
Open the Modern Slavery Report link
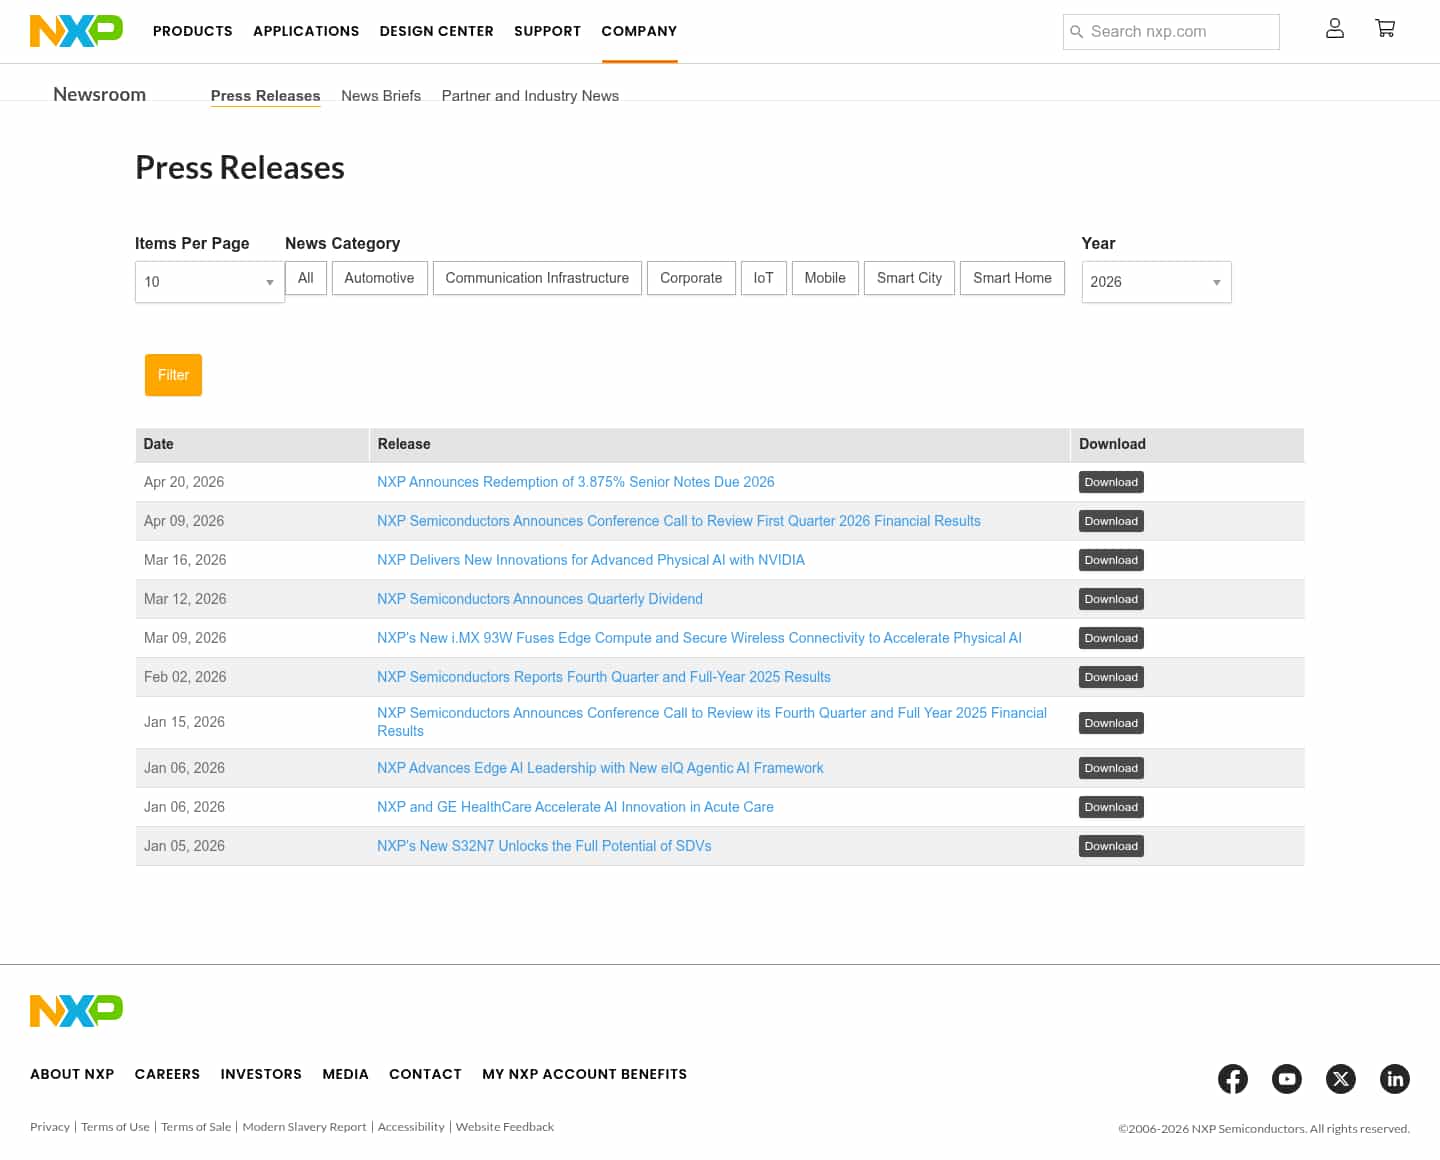(x=304, y=1127)
